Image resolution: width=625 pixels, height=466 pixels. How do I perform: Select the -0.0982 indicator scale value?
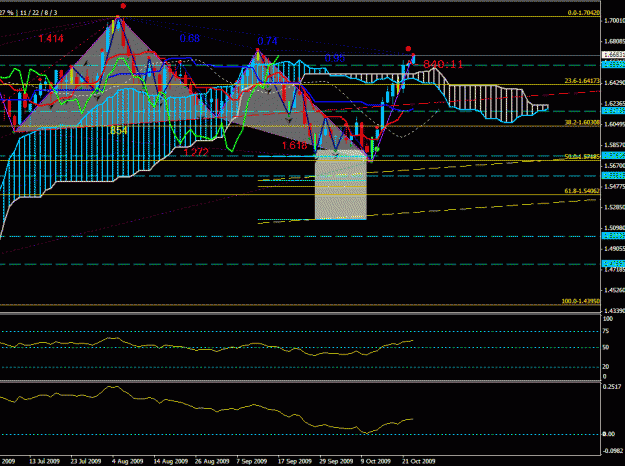tap(613, 451)
